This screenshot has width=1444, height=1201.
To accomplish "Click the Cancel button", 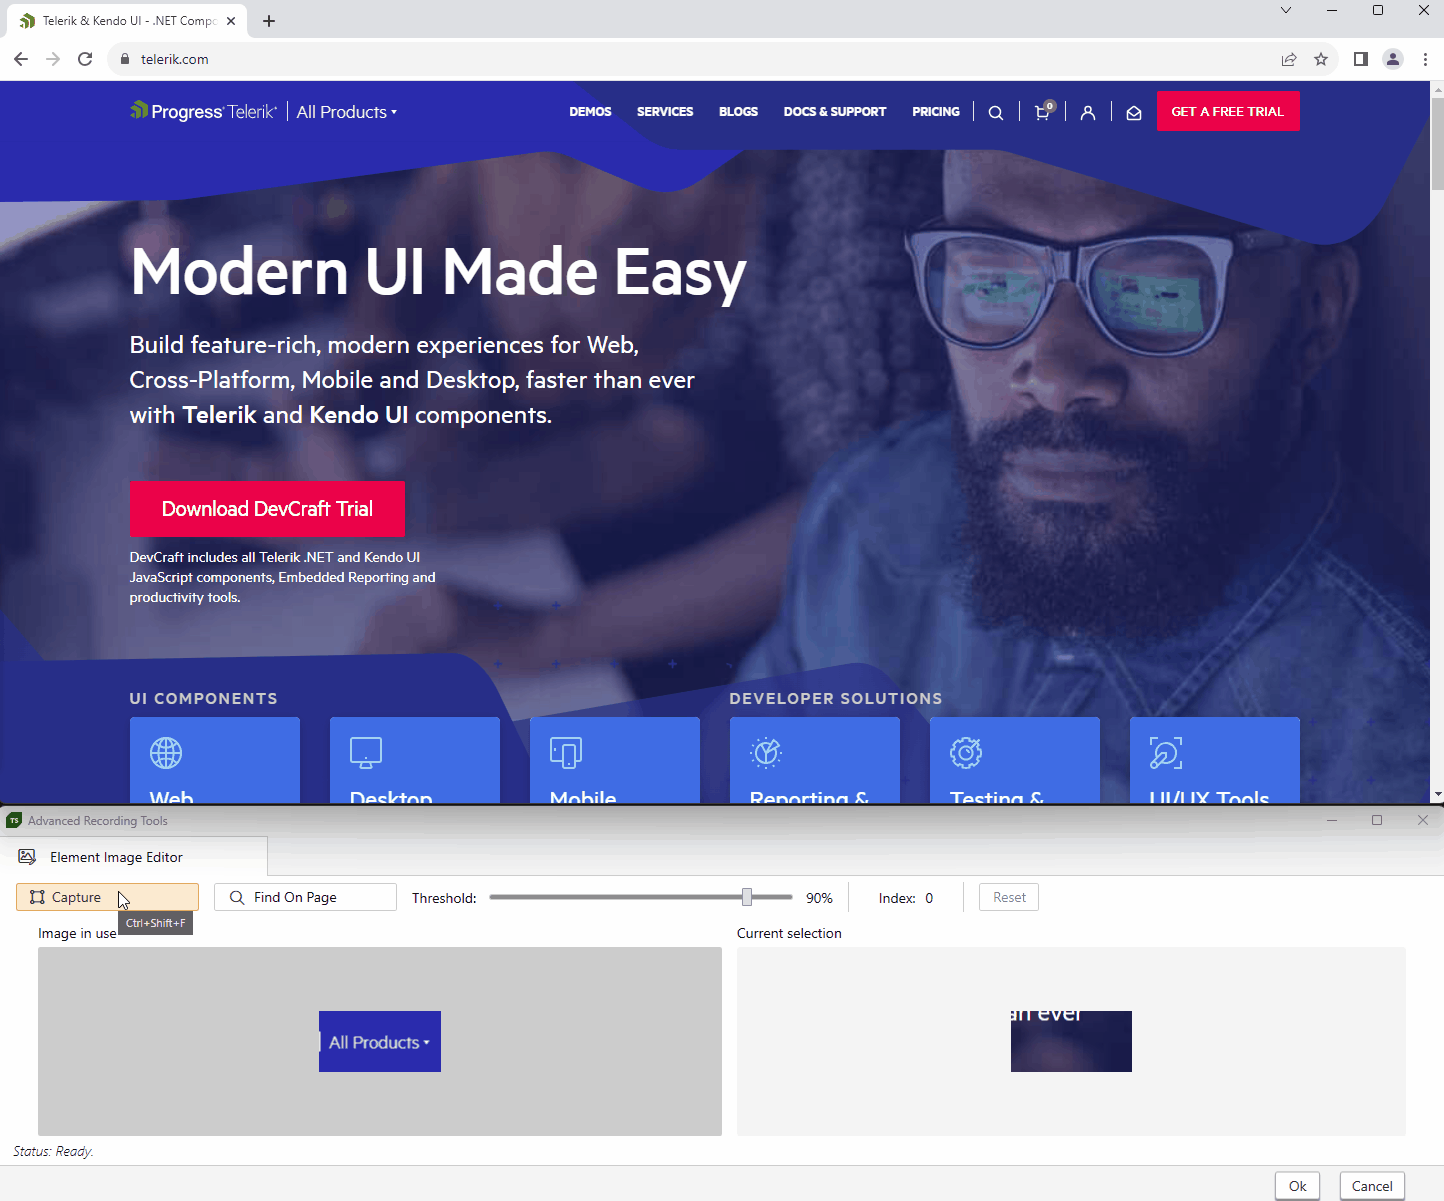I will click(x=1372, y=1186).
